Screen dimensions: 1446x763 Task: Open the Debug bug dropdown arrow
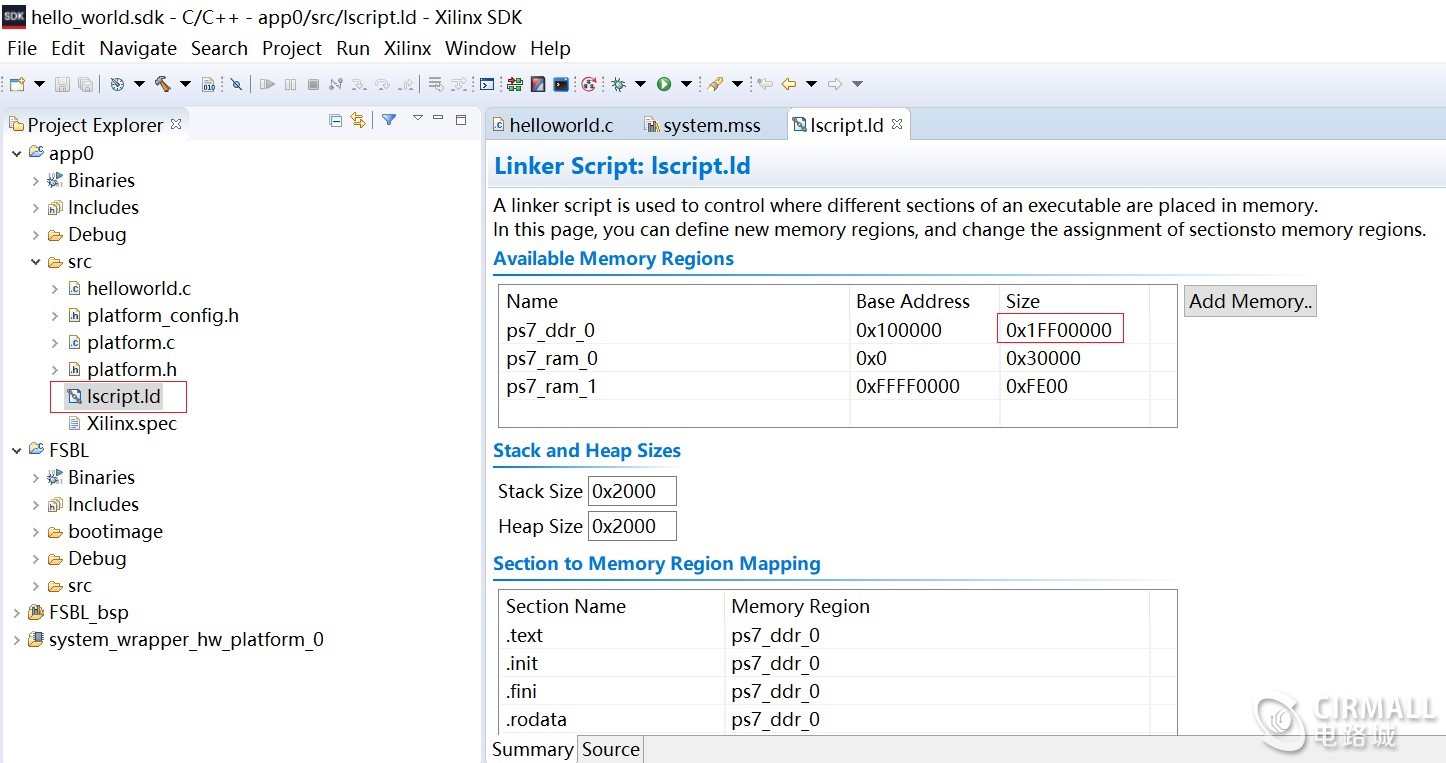tap(640, 84)
